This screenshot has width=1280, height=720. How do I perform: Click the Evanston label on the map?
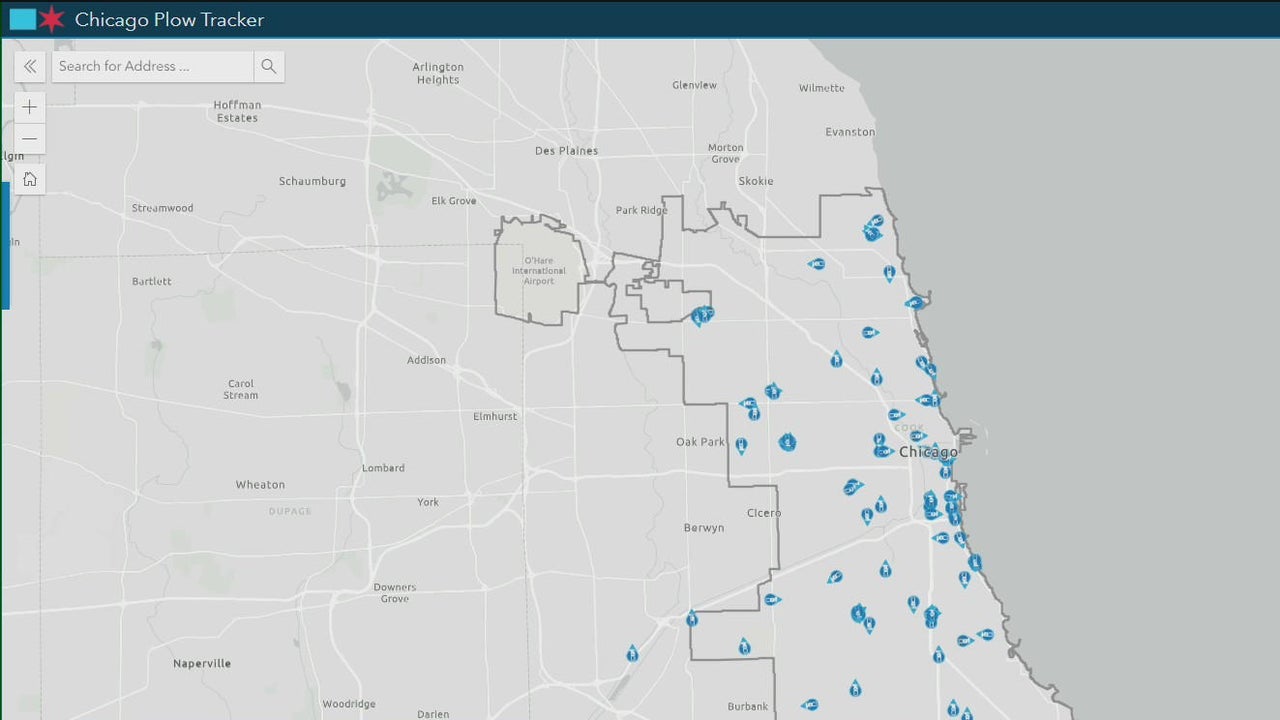point(849,132)
